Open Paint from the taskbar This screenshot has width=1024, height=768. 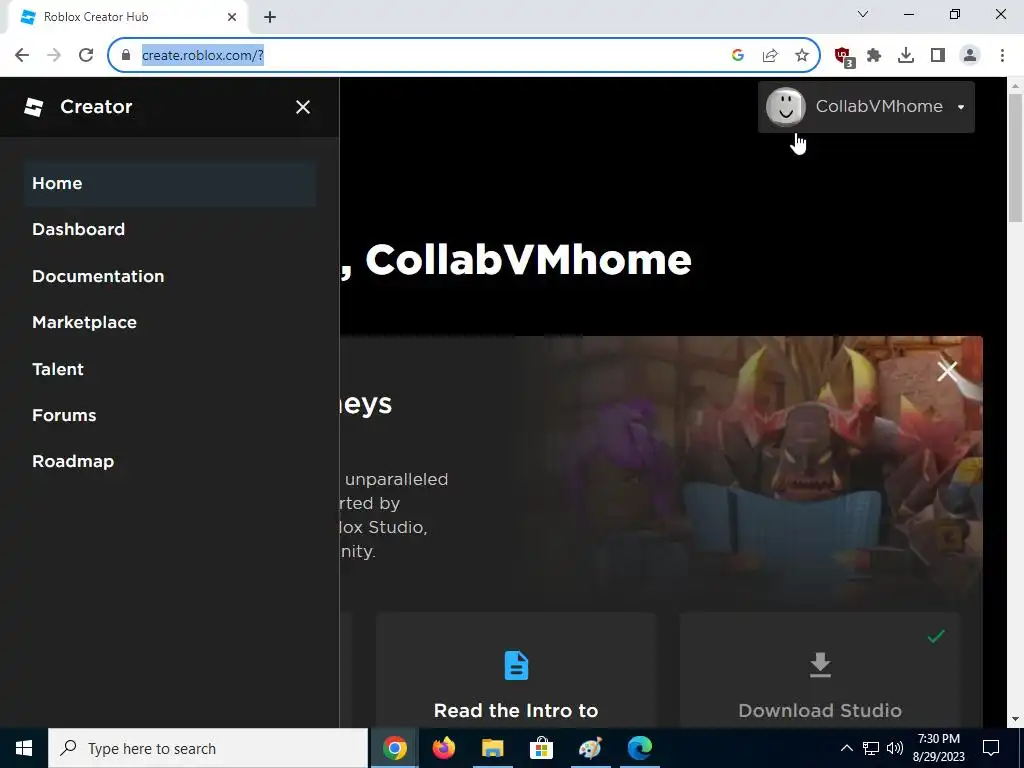[590, 748]
